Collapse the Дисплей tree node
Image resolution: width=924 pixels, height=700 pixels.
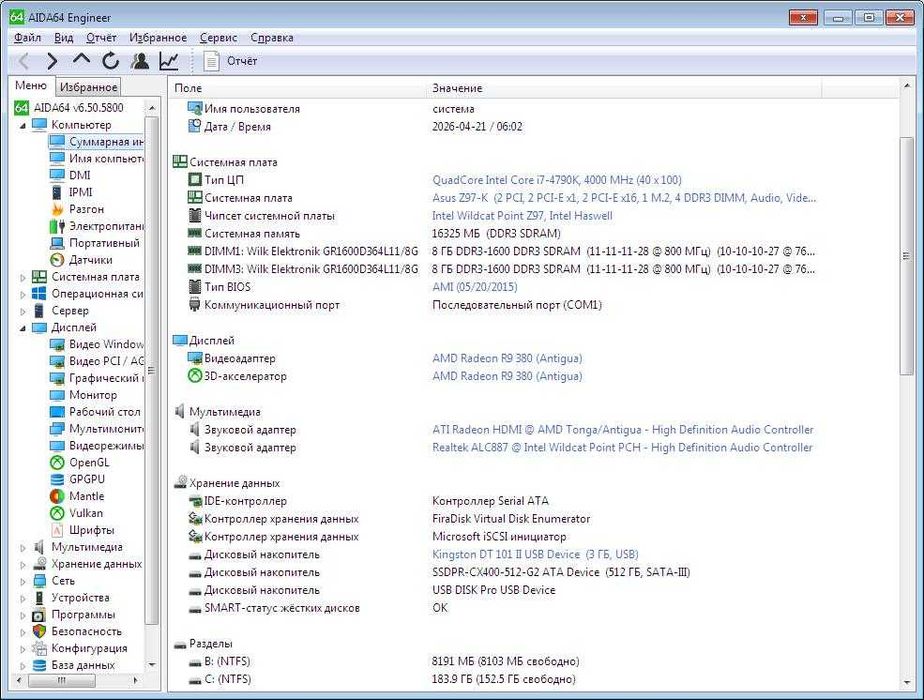(23, 328)
